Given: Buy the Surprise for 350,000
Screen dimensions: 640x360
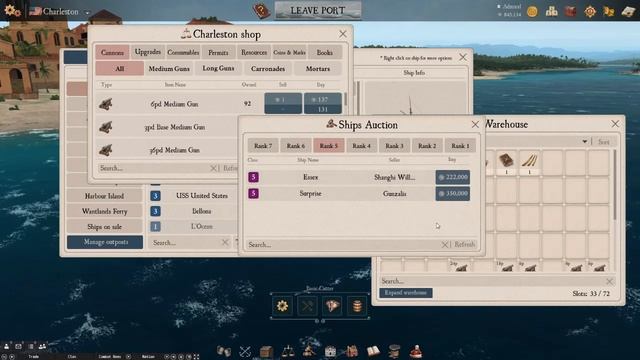Looking at the screenshot, I should click(x=453, y=193).
